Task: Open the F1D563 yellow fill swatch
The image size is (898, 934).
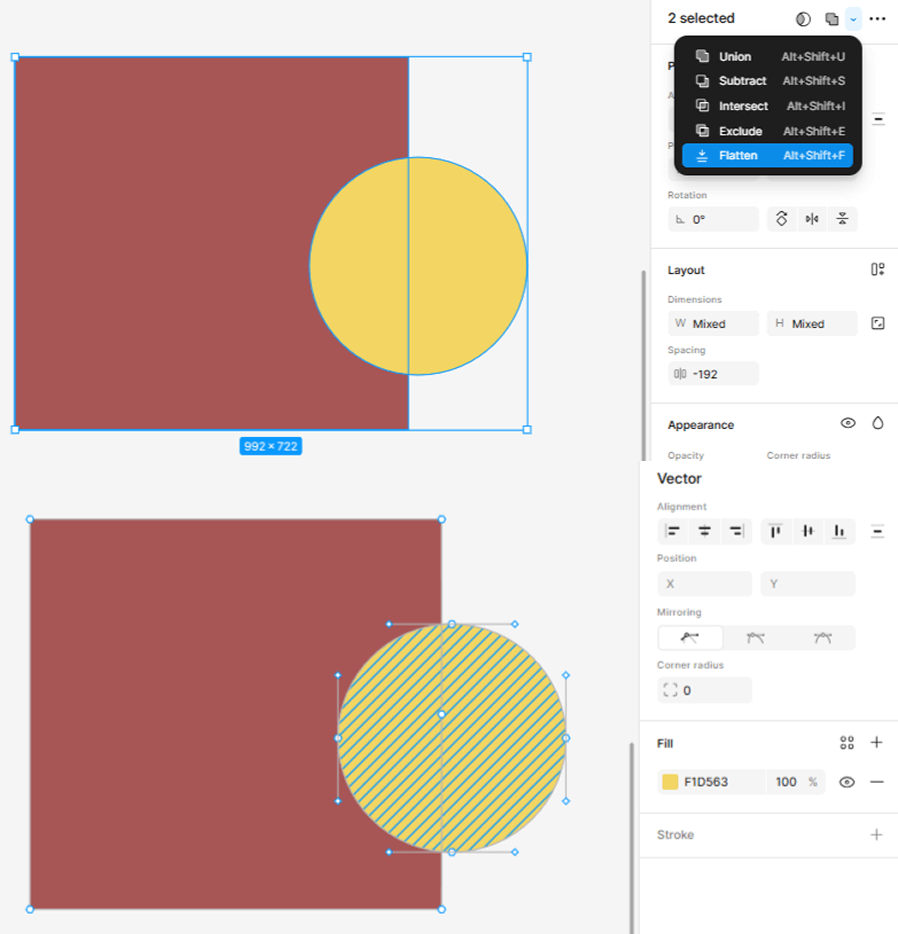Action: [x=671, y=782]
